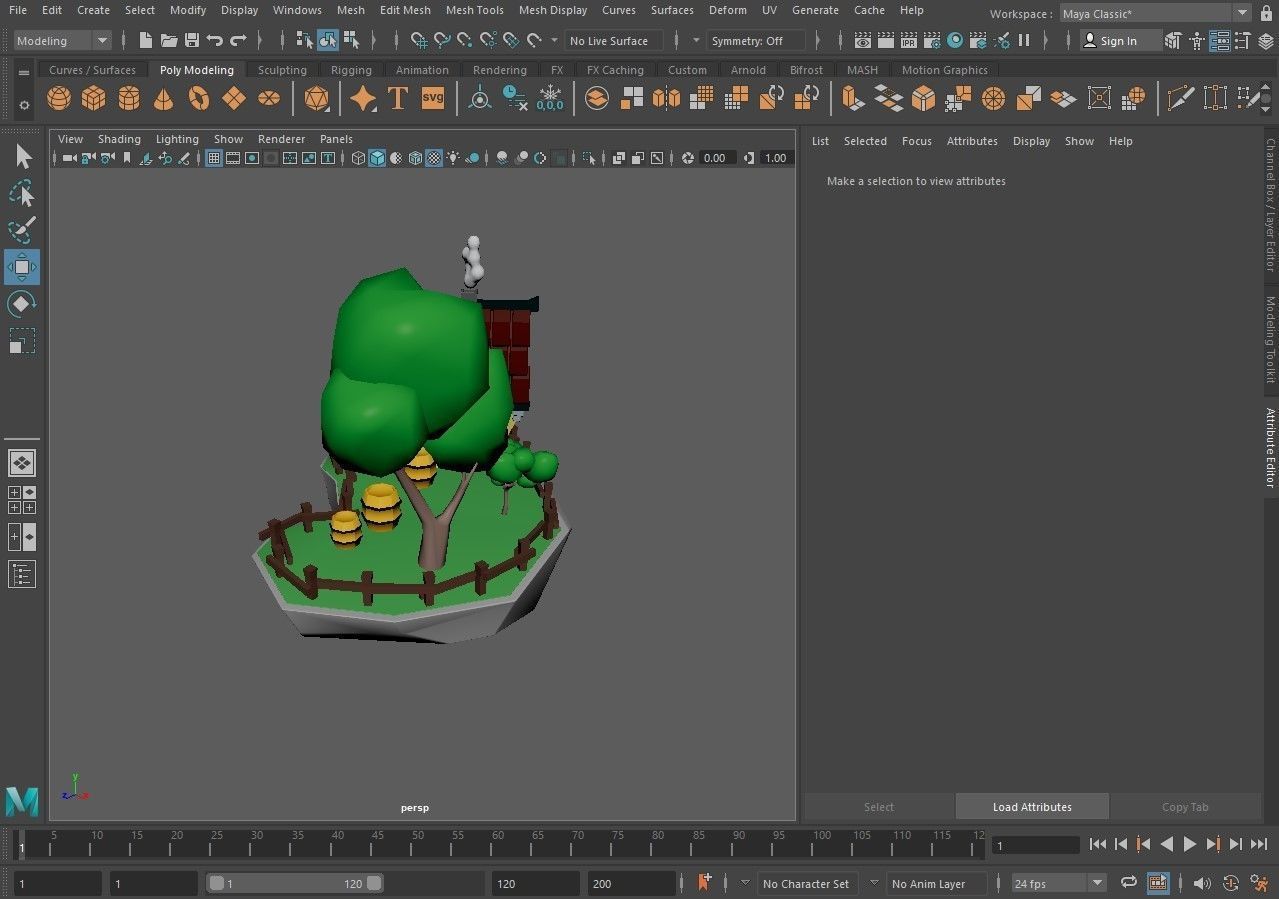Create a polygon torus from the shelf
The width and height of the screenshot is (1279, 899).
click(199, 98)
